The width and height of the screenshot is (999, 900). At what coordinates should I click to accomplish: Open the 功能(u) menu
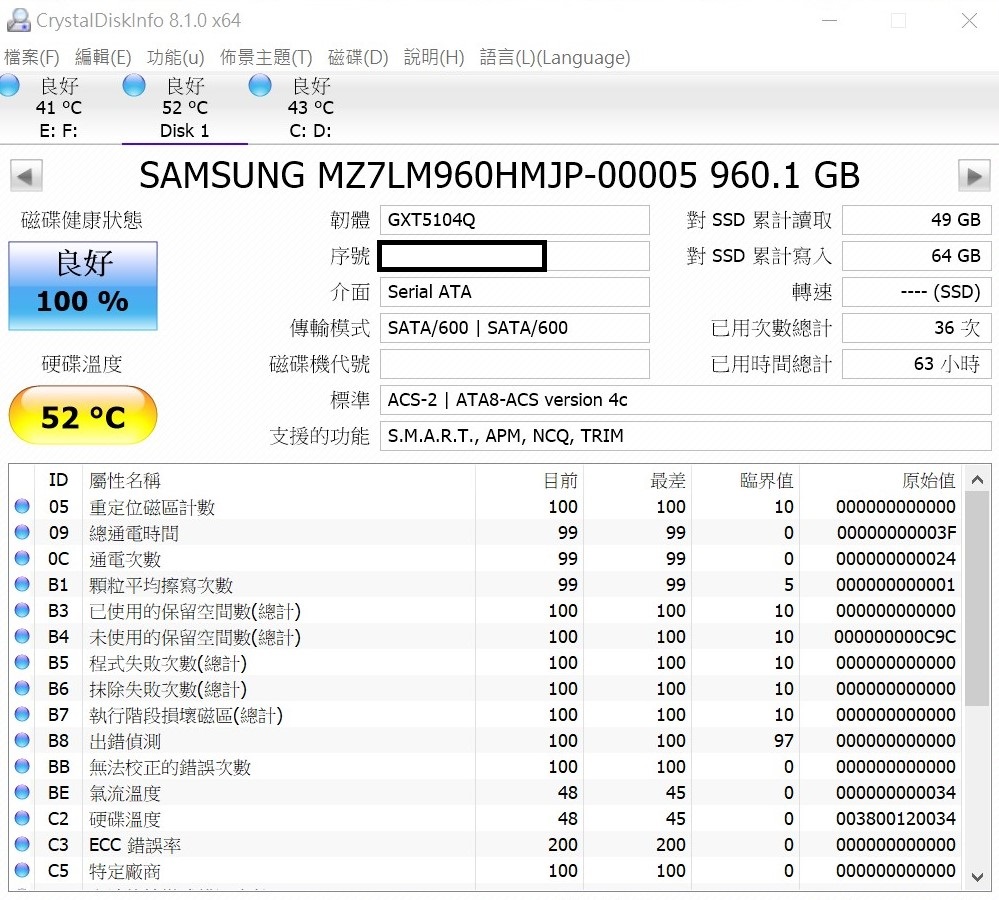click(x=175, y=57)
